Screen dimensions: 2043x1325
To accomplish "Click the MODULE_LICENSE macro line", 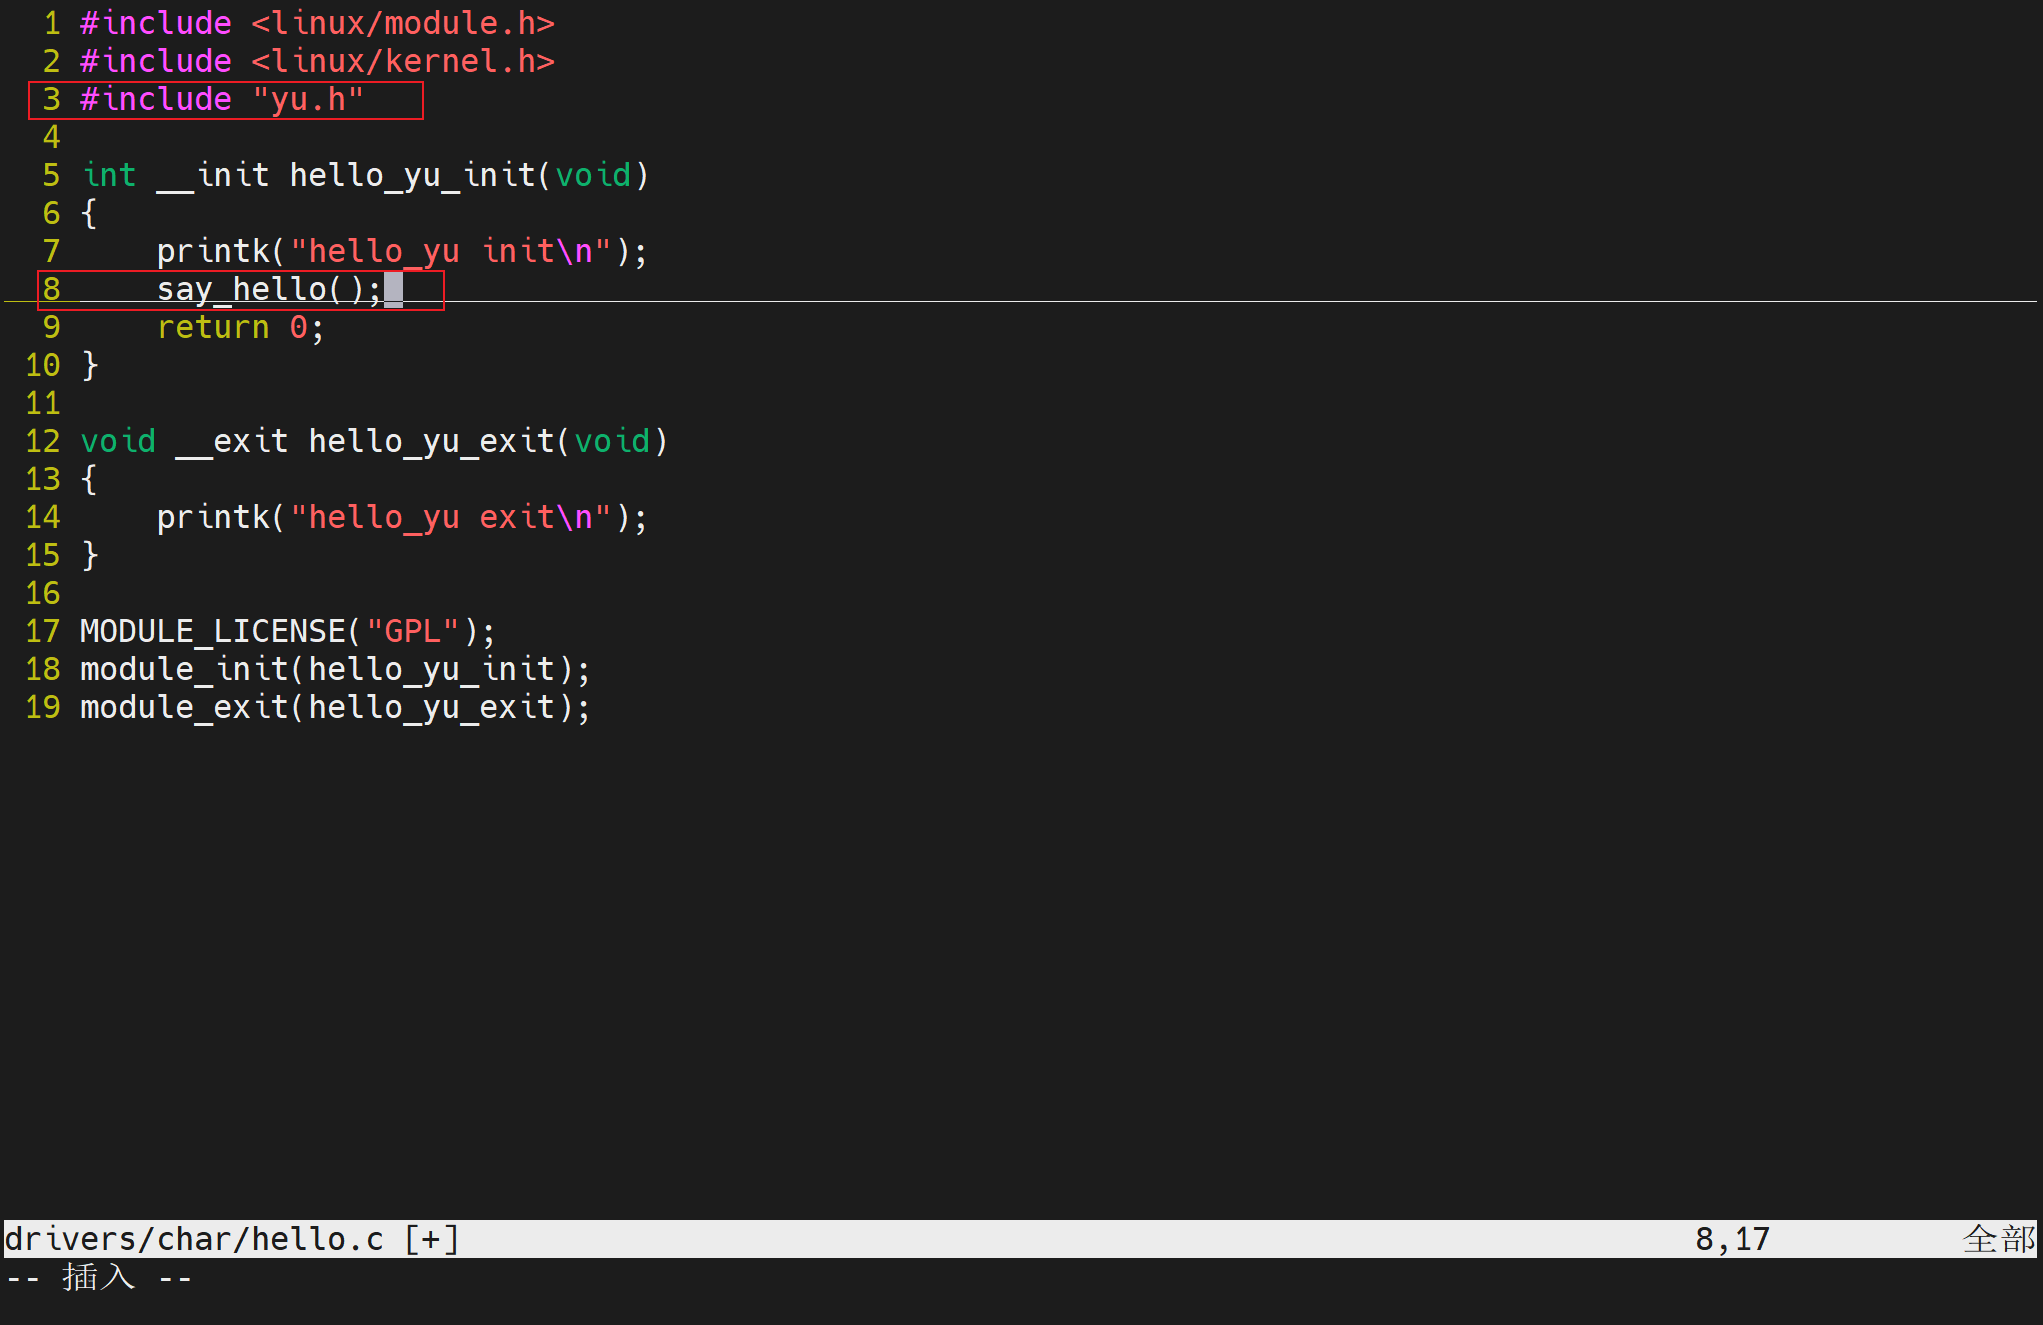I will tap(212, 632).
